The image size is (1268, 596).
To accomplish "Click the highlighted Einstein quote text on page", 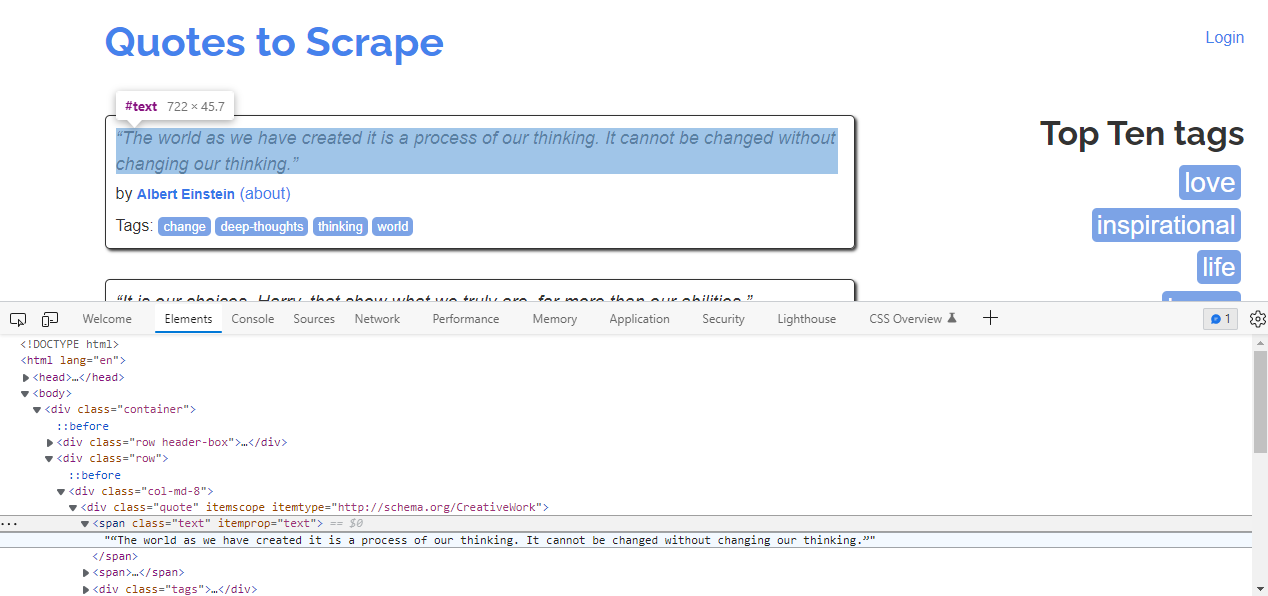I will click(x=476, y=150).
